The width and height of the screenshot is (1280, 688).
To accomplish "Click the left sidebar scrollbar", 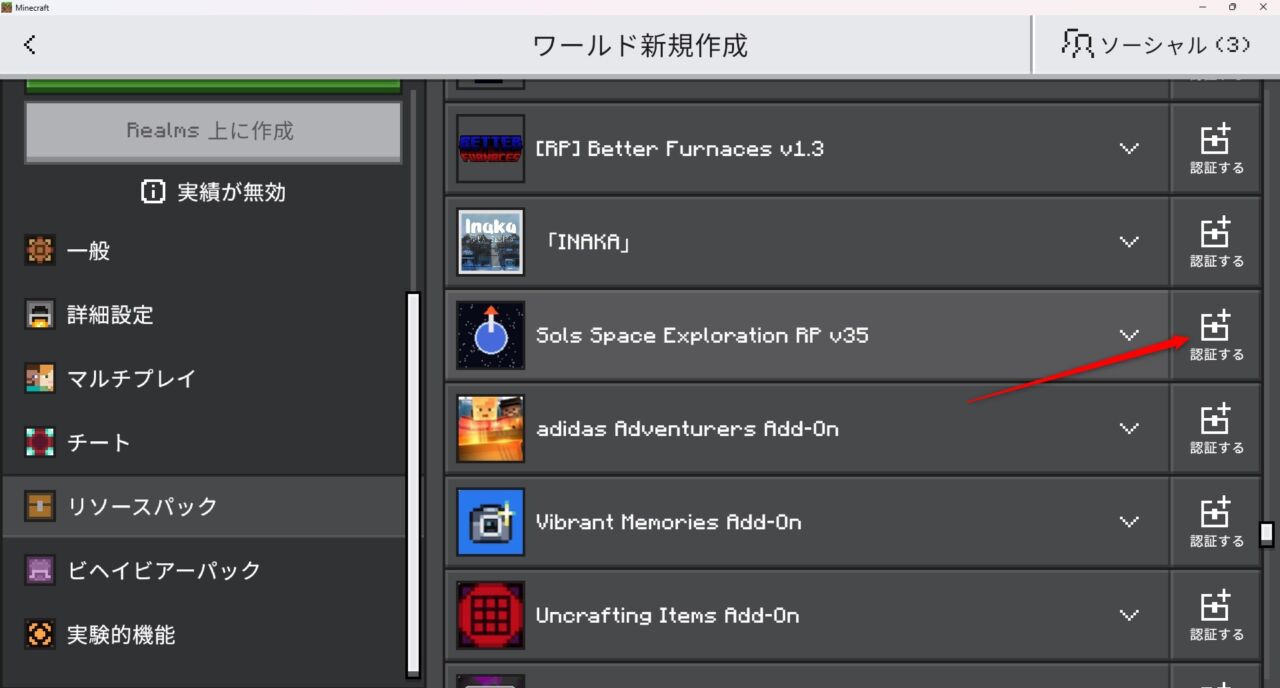I will 413,485.
